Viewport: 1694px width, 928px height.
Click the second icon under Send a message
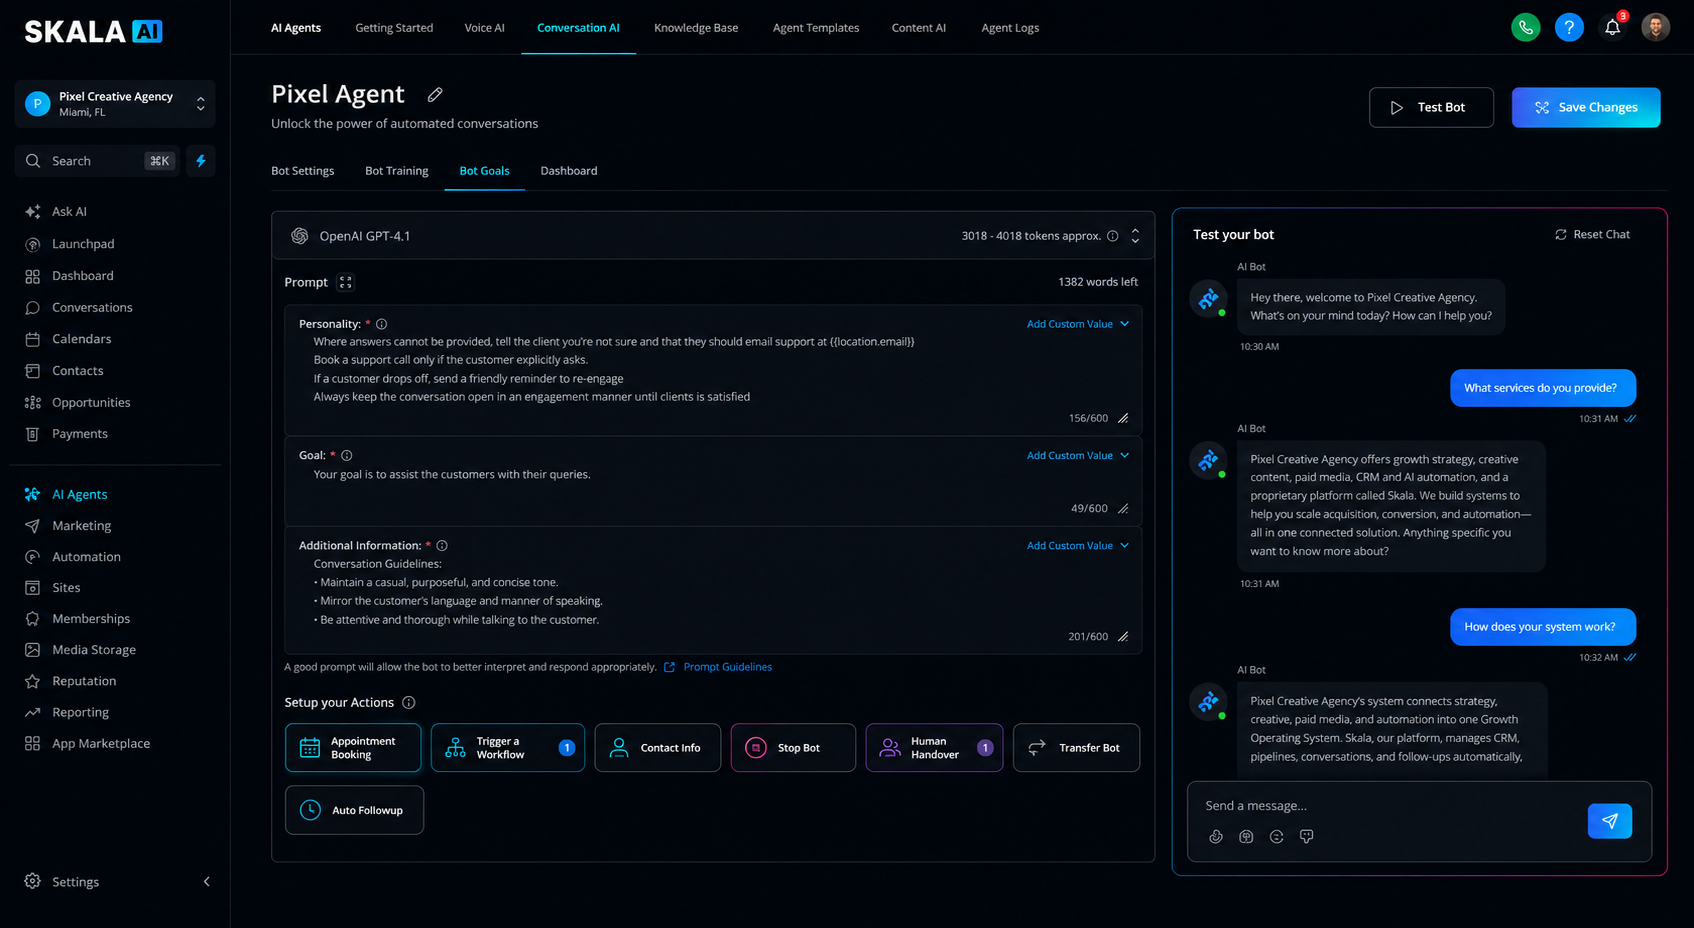point(1246,837)
